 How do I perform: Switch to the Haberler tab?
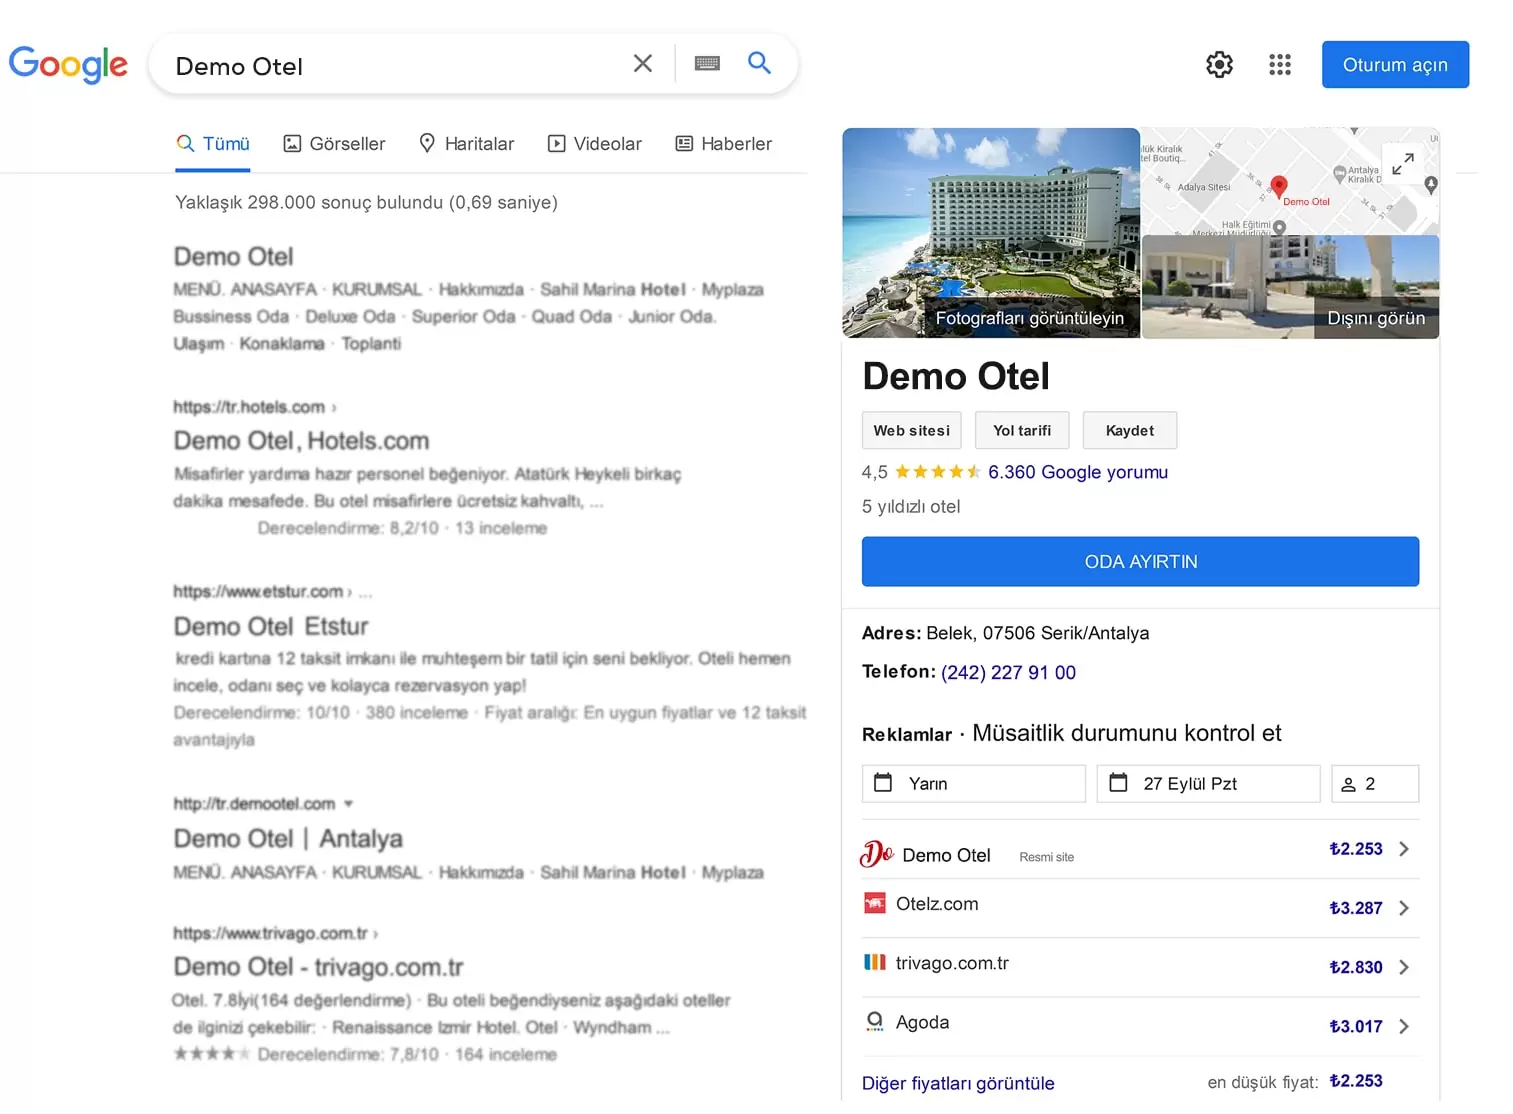coord(724,144)
